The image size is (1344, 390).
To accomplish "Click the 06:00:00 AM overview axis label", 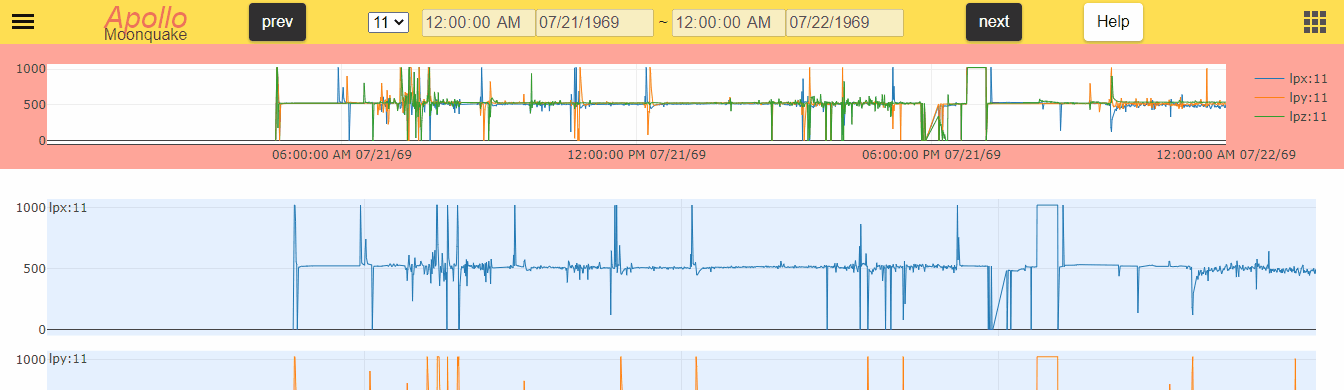I will tap(342, 155).
